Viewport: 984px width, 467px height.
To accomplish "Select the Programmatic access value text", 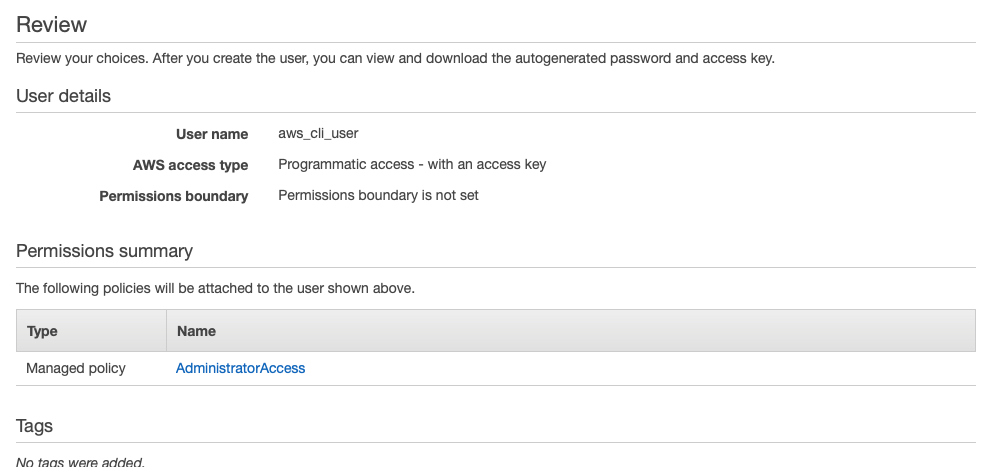I will (x=412, y=164).
